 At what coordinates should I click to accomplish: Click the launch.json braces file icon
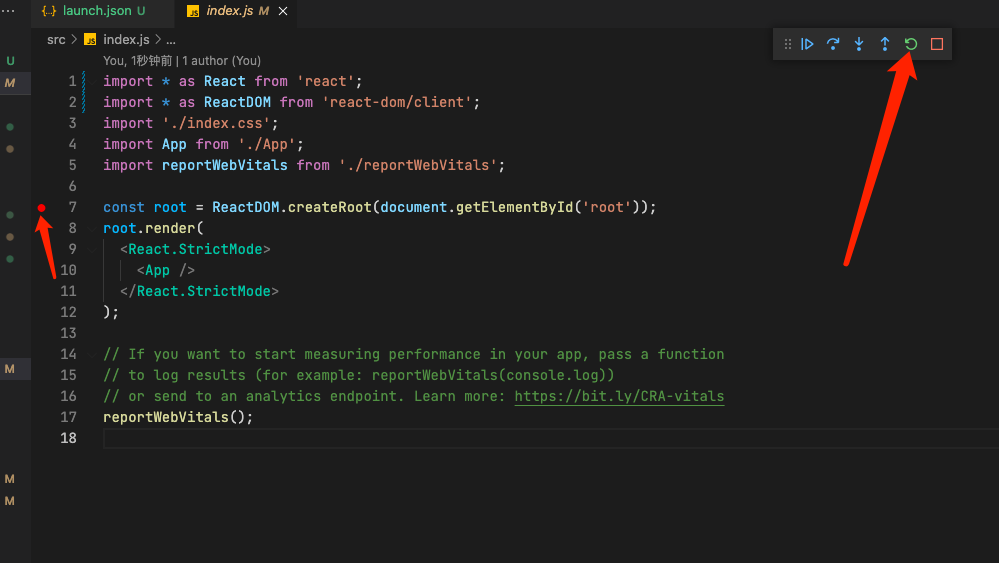[48, 11]
